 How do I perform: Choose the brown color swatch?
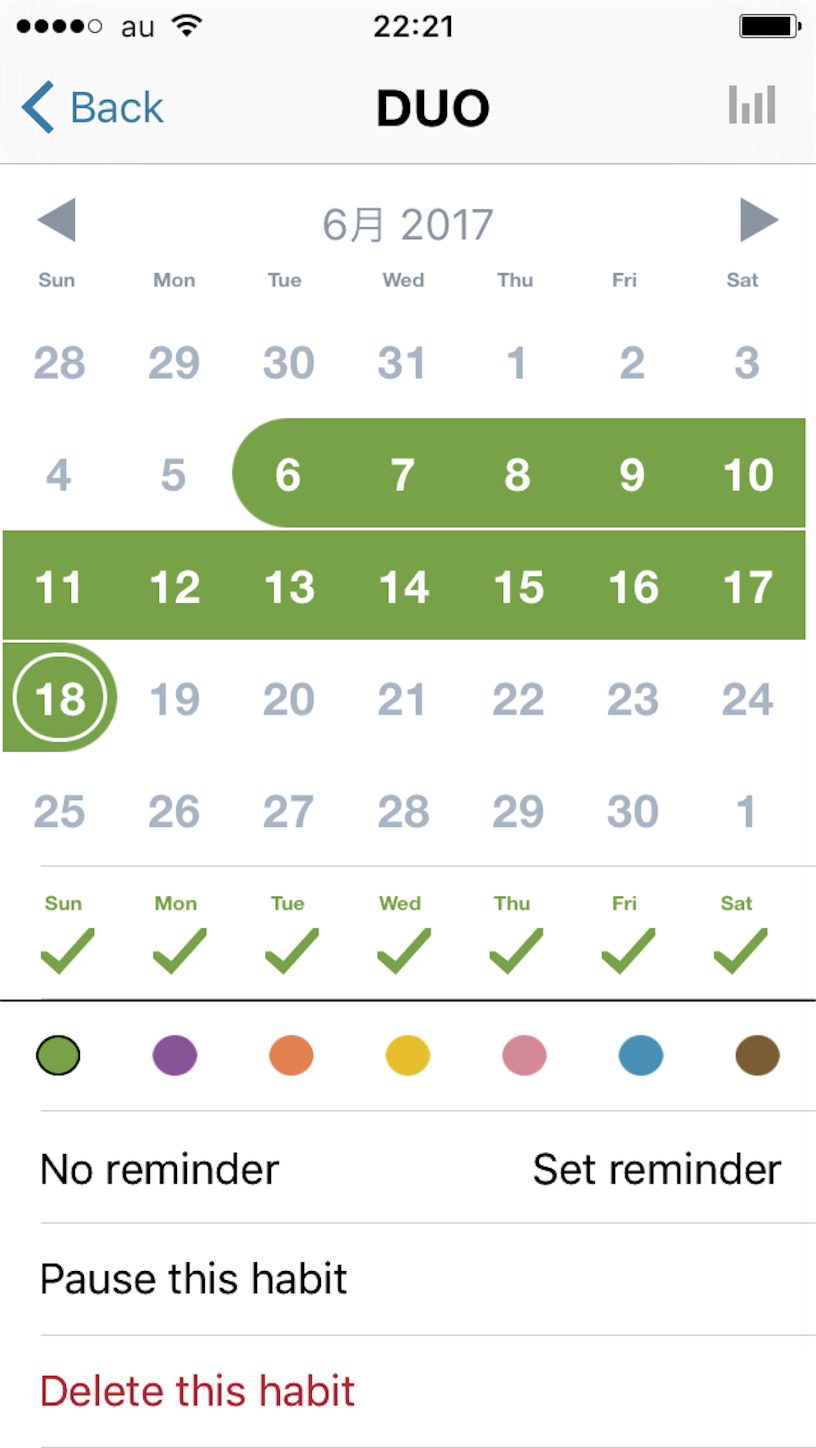tap(757, 1055)
